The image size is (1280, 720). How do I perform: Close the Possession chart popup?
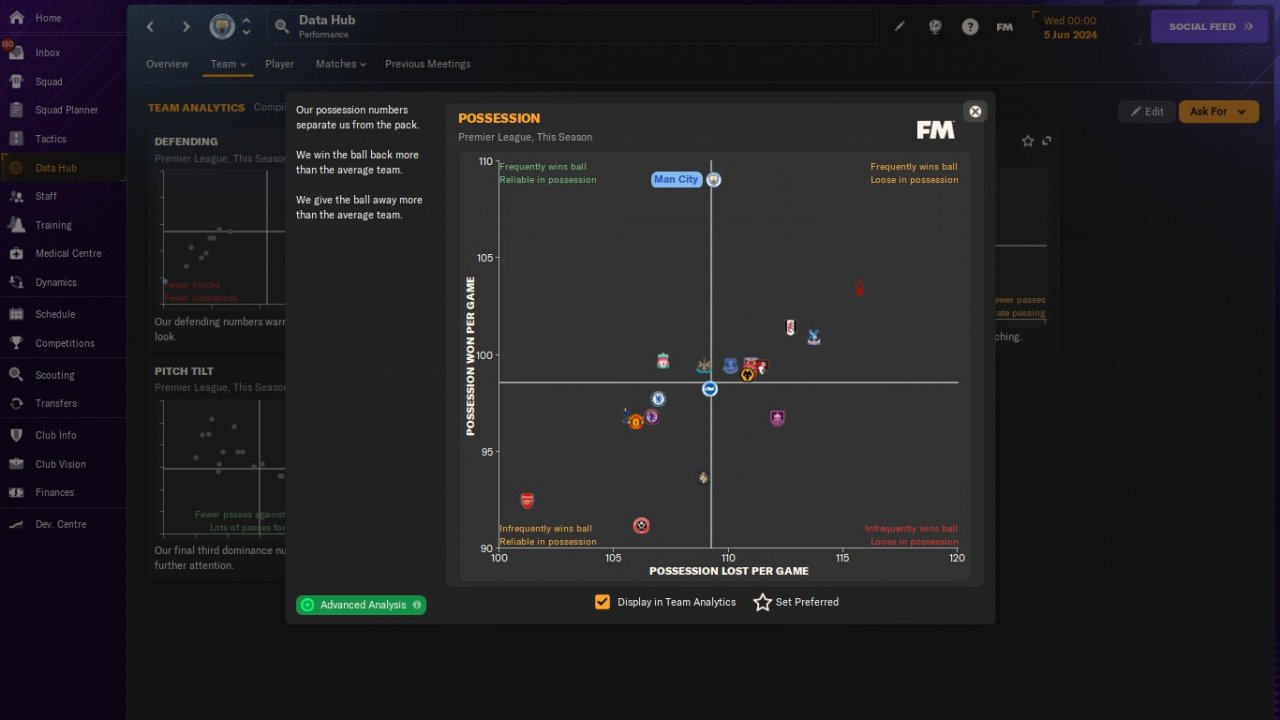(975, 111)
